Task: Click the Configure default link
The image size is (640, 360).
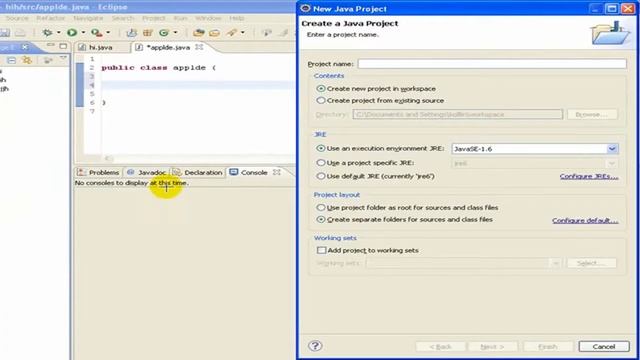Action: pos(585,220)
